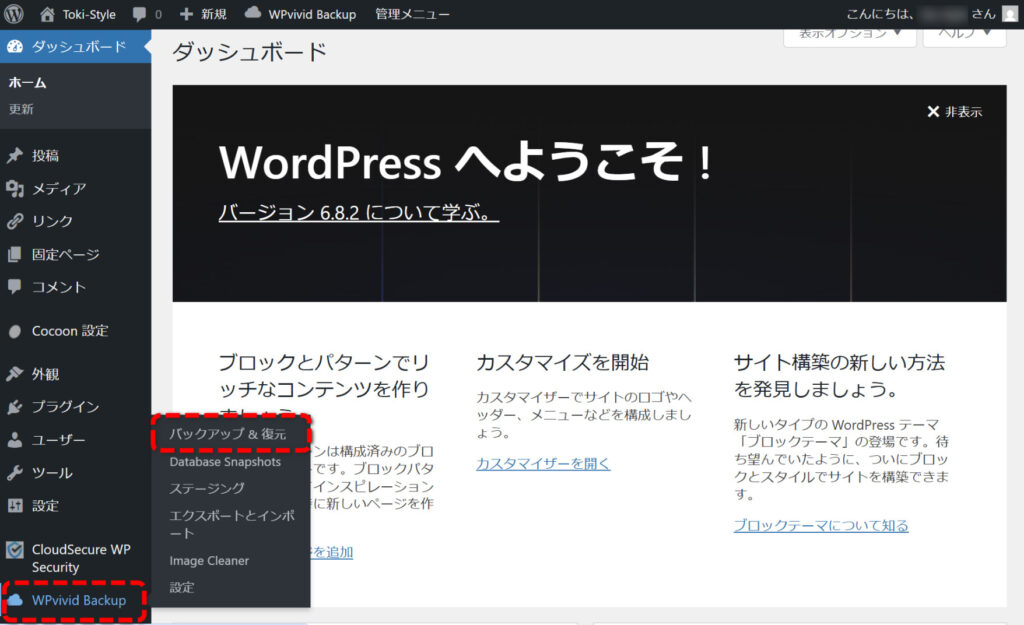Viewport: 1024px width, 625px height.
Task: Open Image Cleaner submenu item
Action: point(209,561)
